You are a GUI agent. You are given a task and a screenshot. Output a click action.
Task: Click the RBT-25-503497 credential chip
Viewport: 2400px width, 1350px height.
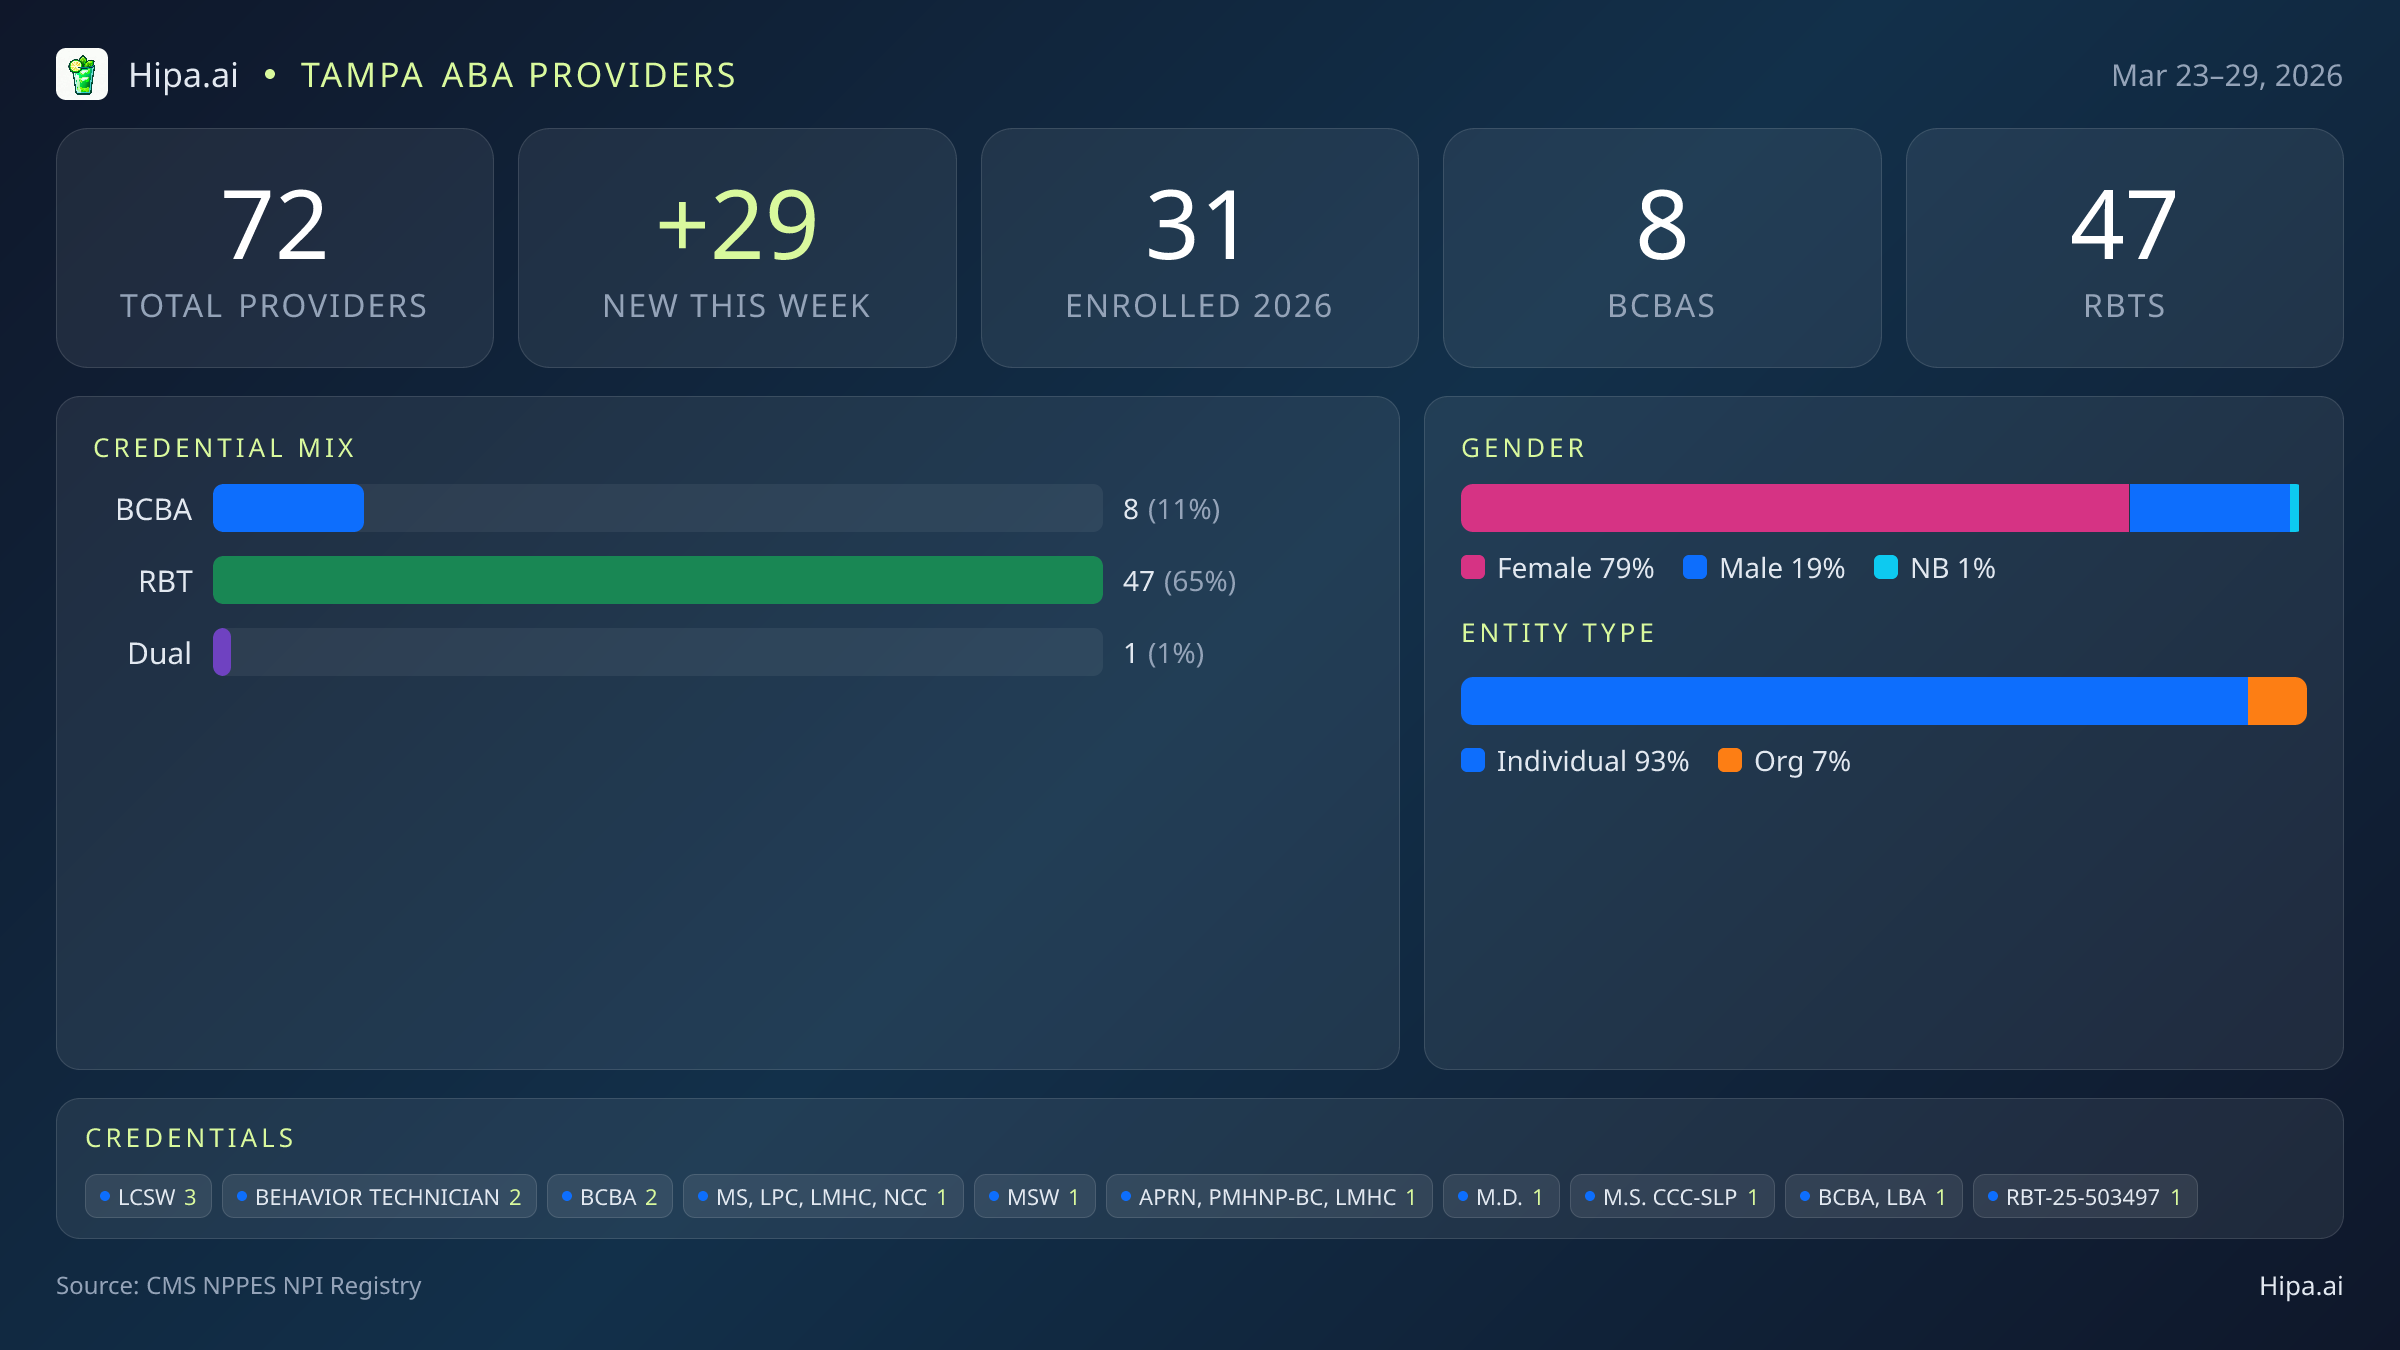tap(2084, 1197)
